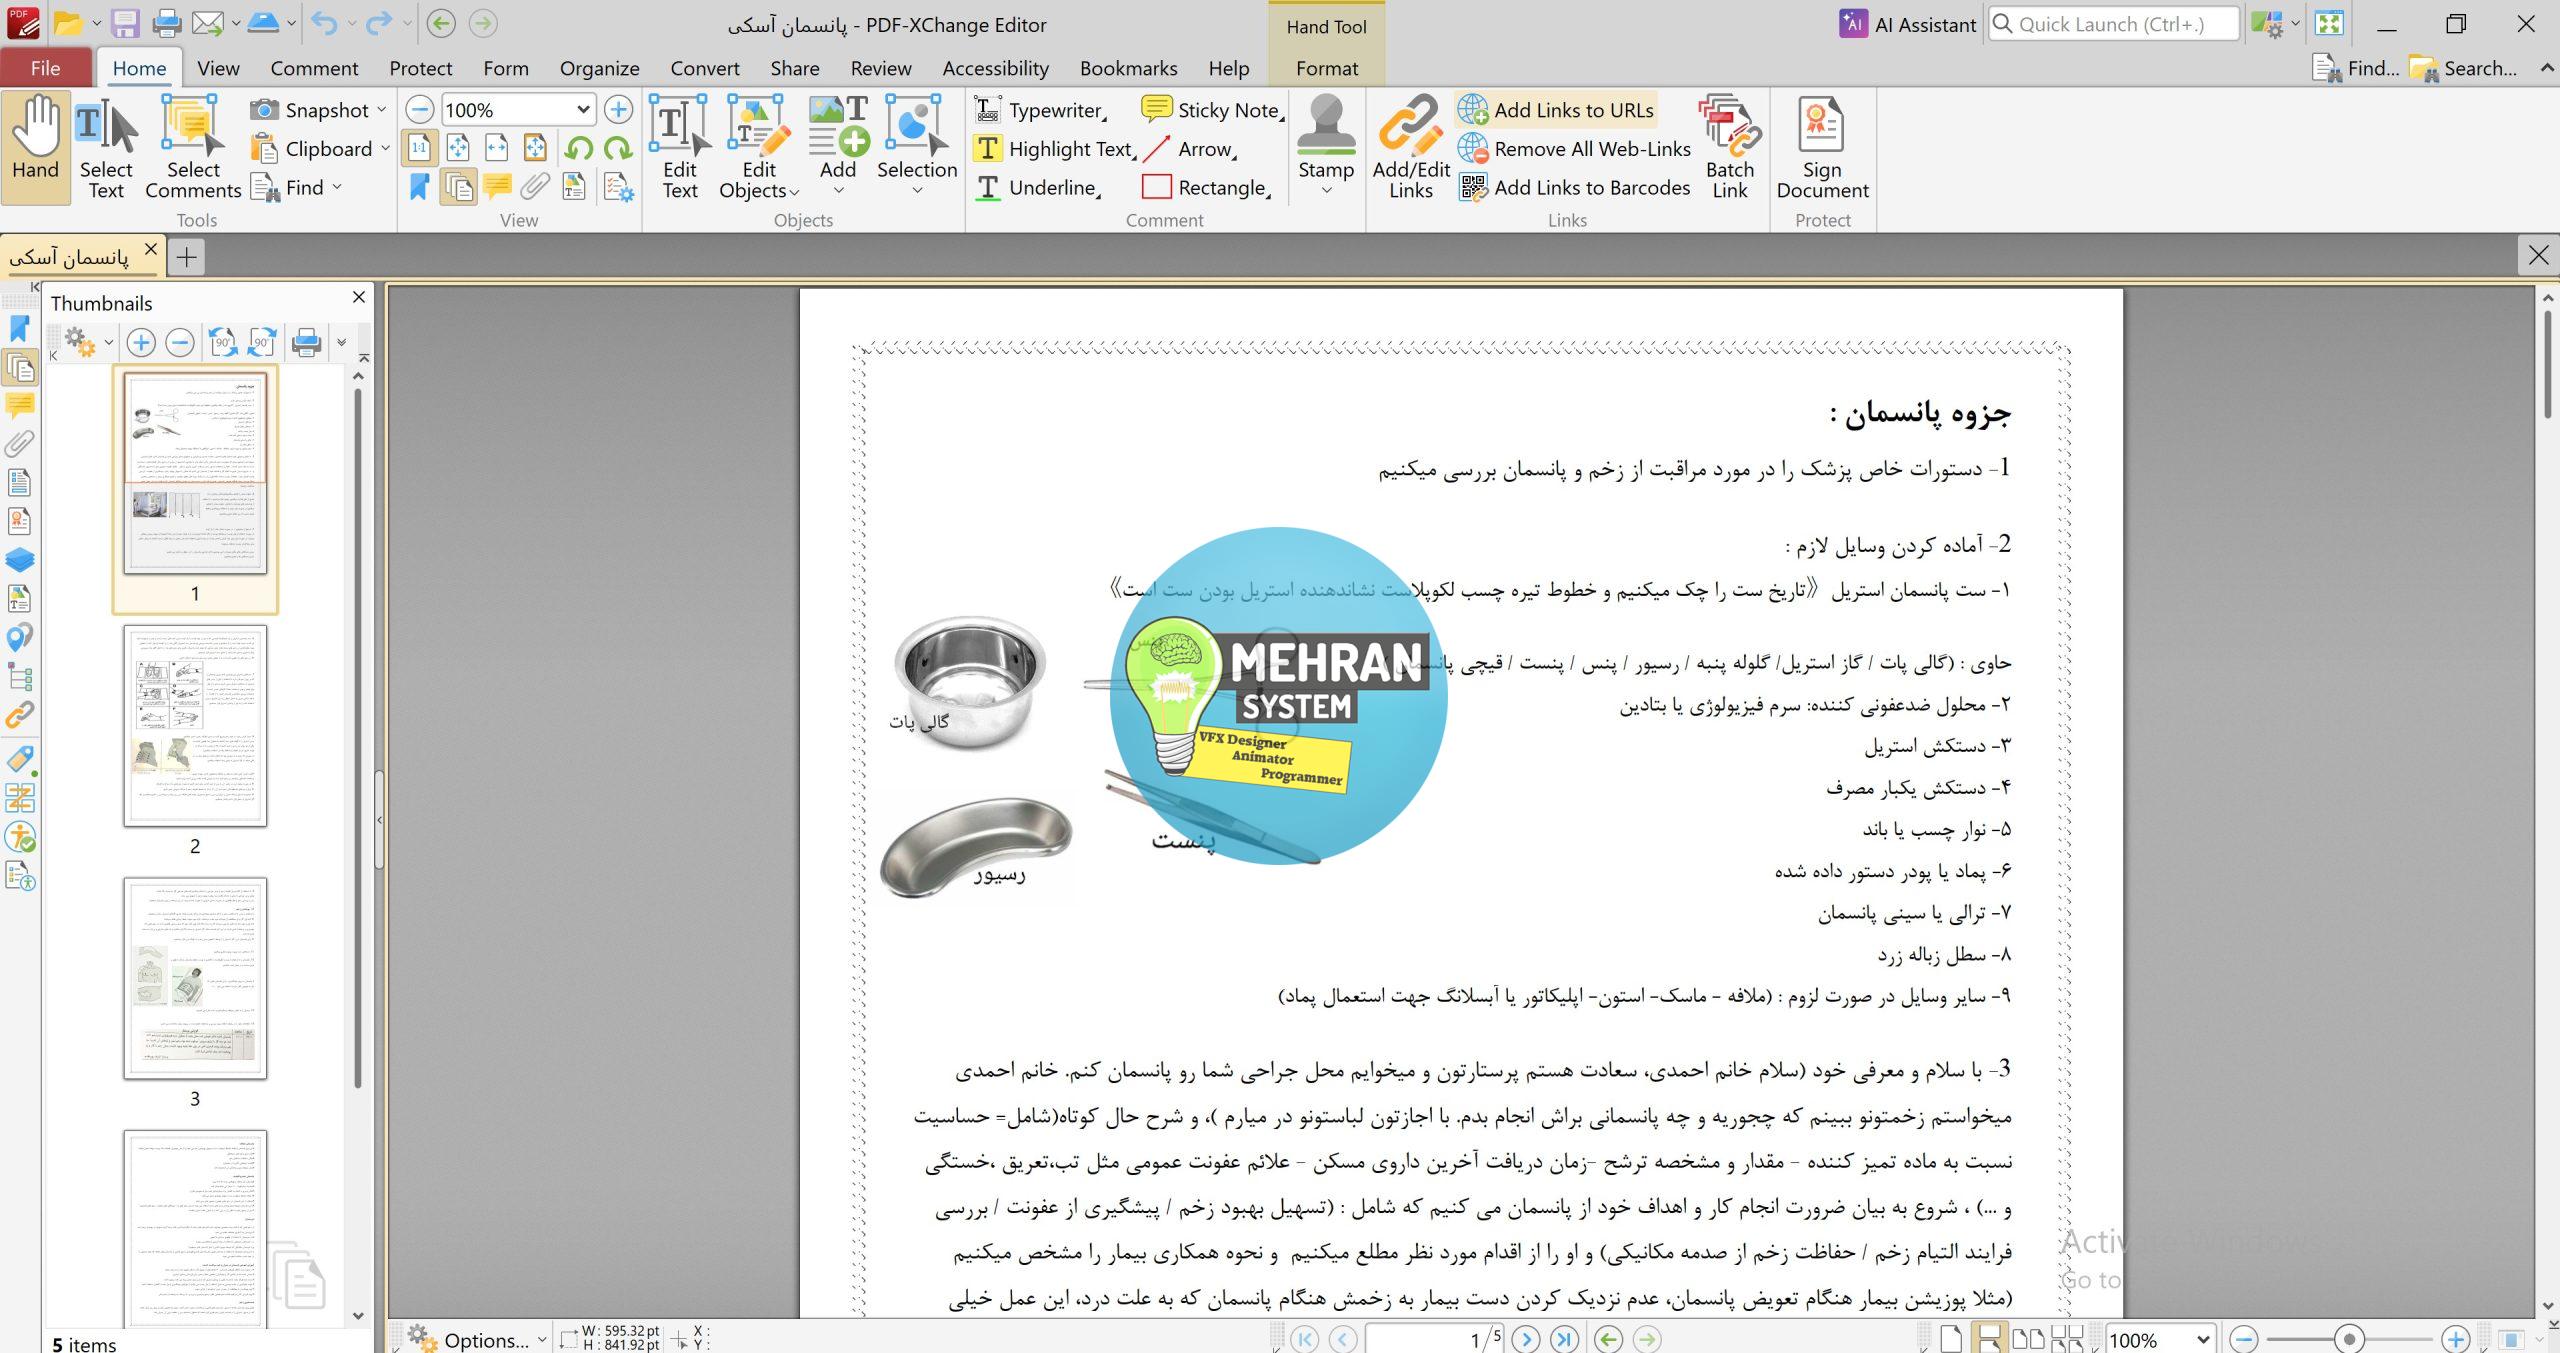Expand the Clipboard dropdown arrow
The width and height of the screenshot is (2560, 1353).
[385, 149]
